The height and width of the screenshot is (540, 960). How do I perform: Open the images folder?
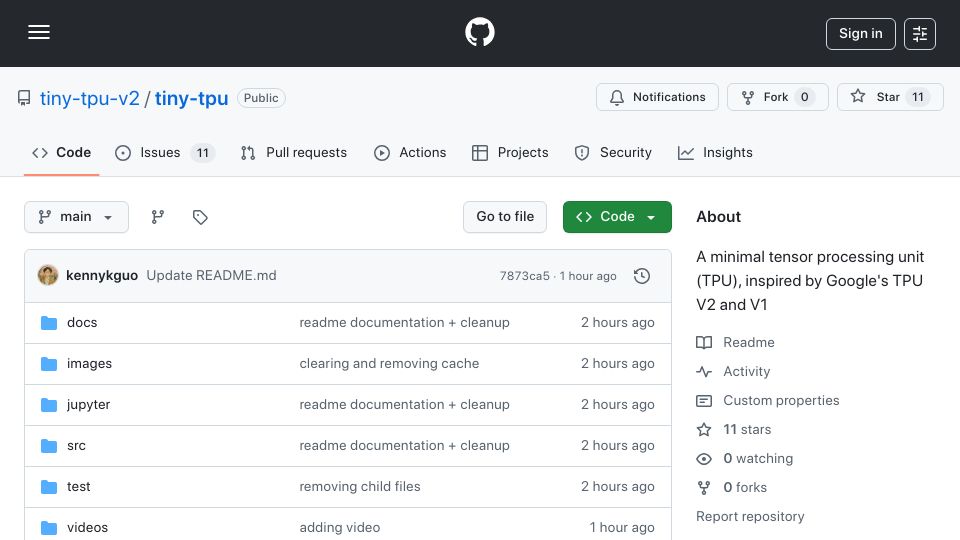89,364
